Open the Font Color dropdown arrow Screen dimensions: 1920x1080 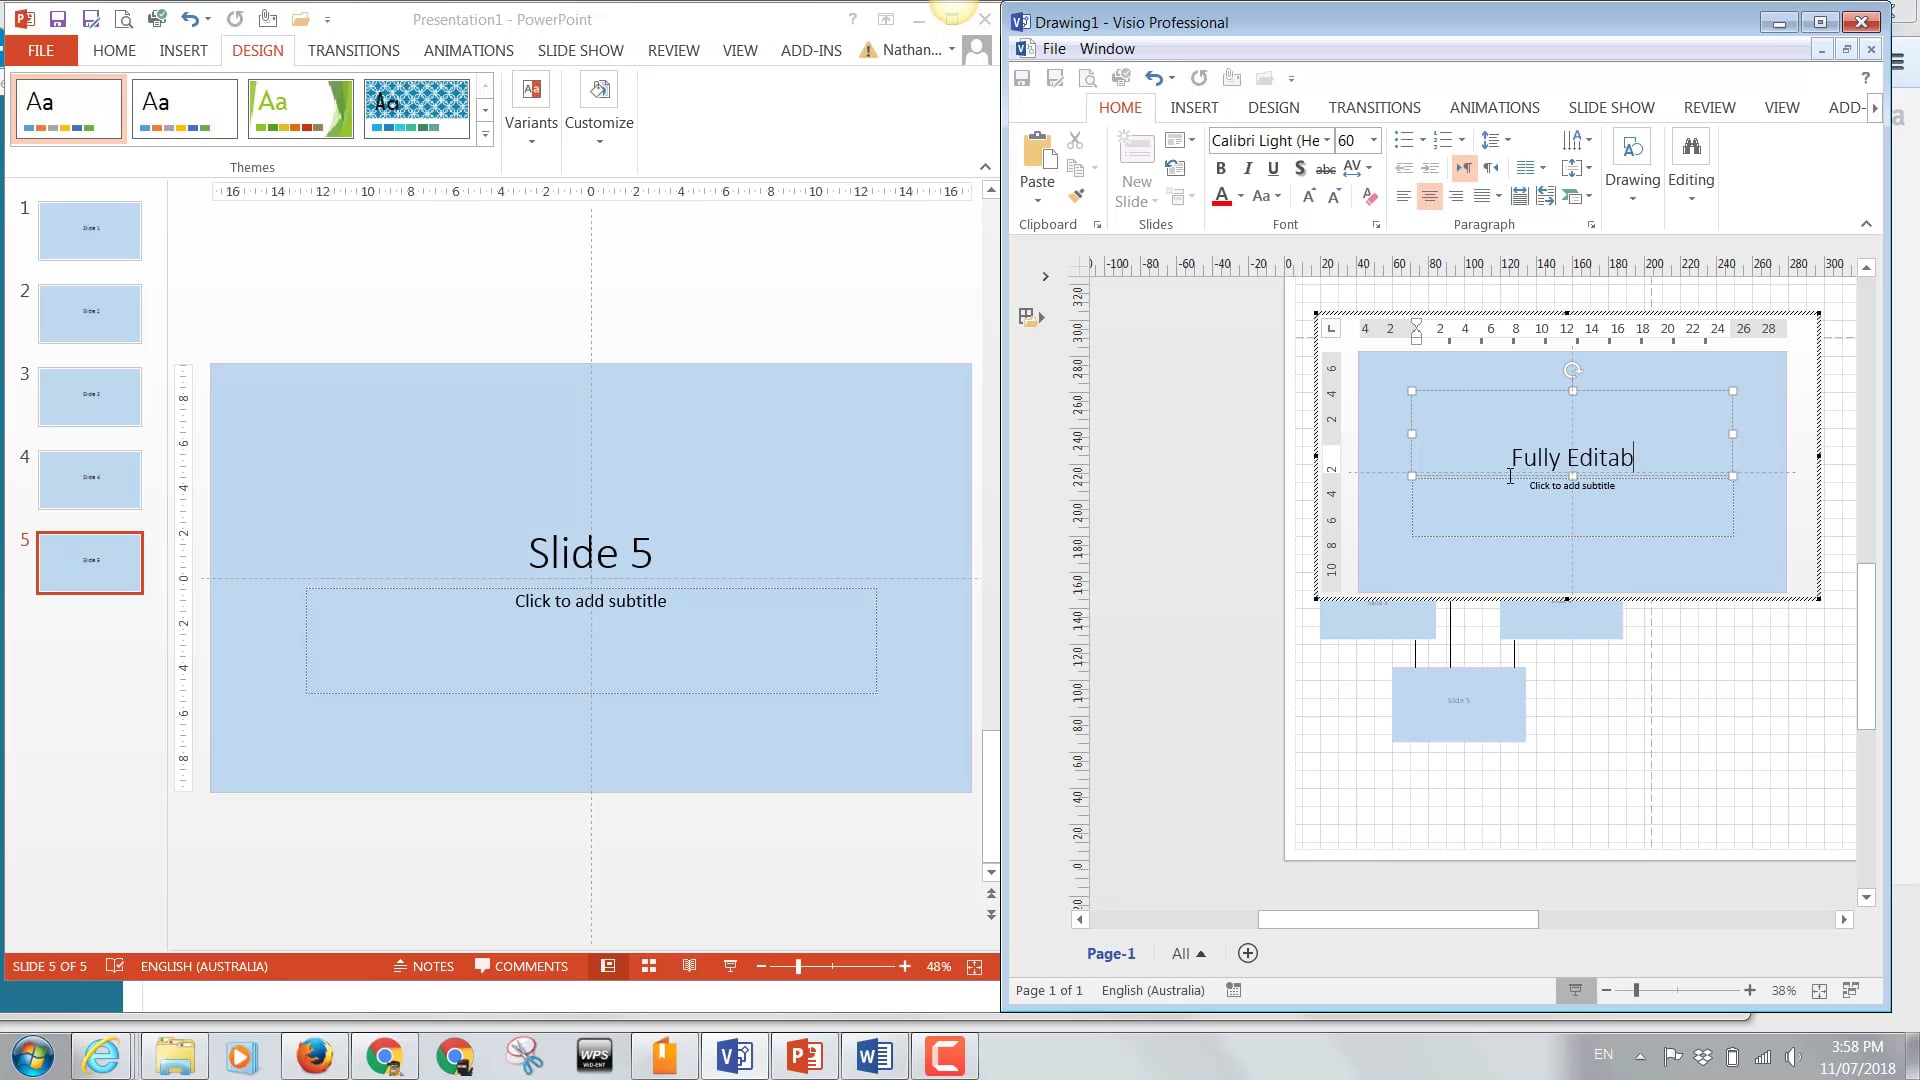pyautogui.click(x=1241, y=197)
